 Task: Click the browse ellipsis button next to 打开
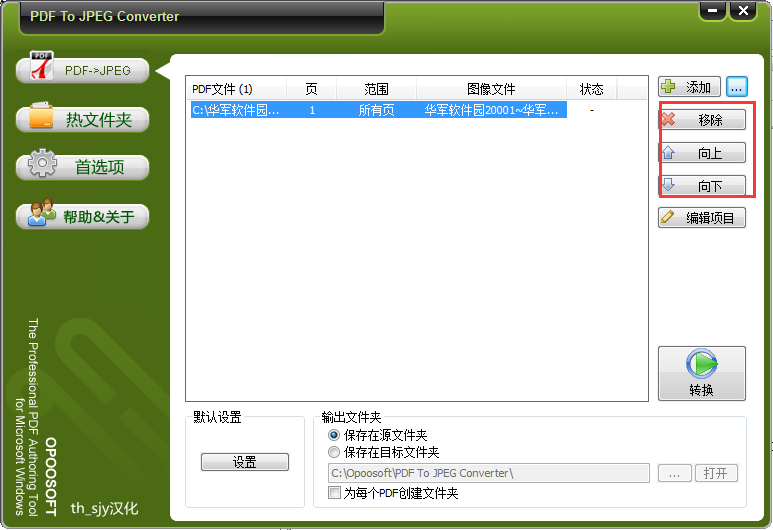tap(674, 473)
